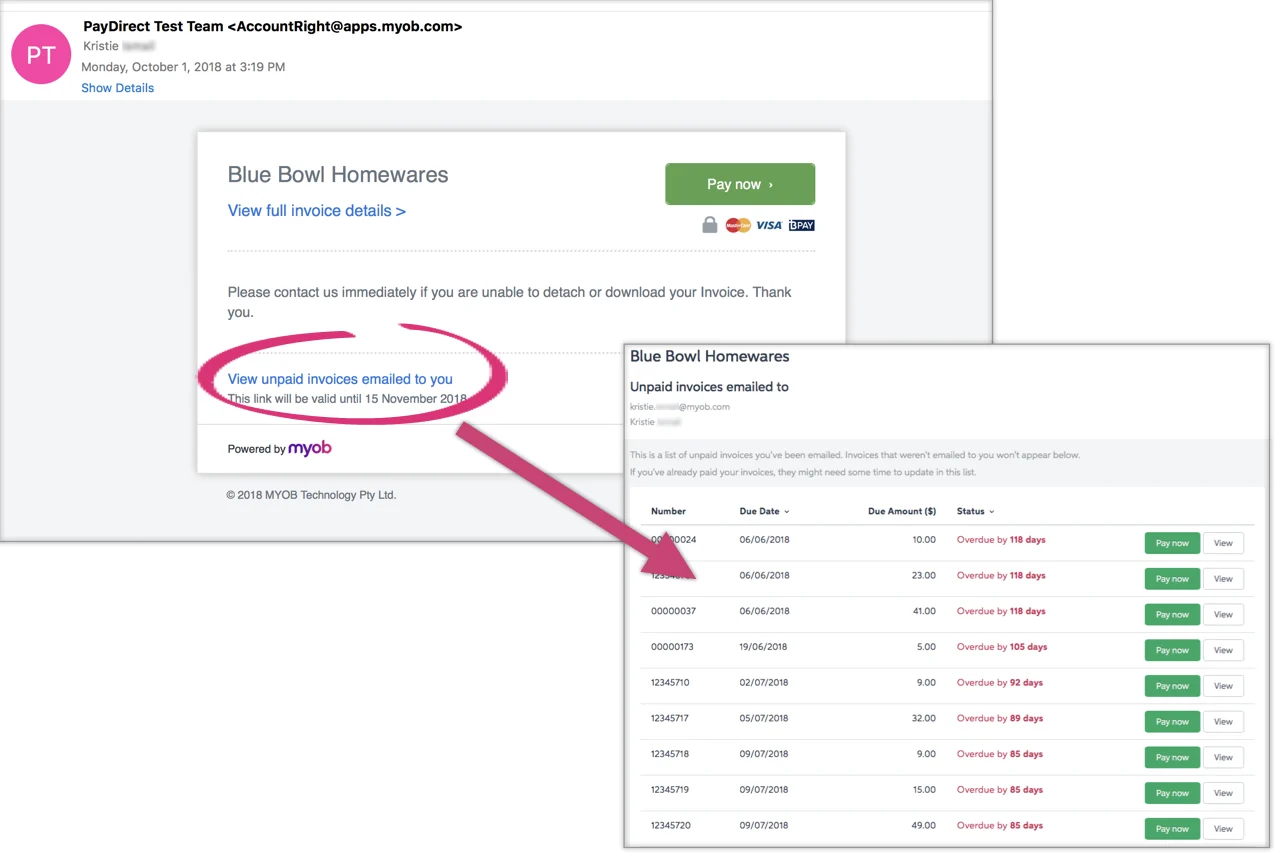Click the 49.00 due amount
Viewport: 1276px width, 855px height.
[x=925, y=826]
